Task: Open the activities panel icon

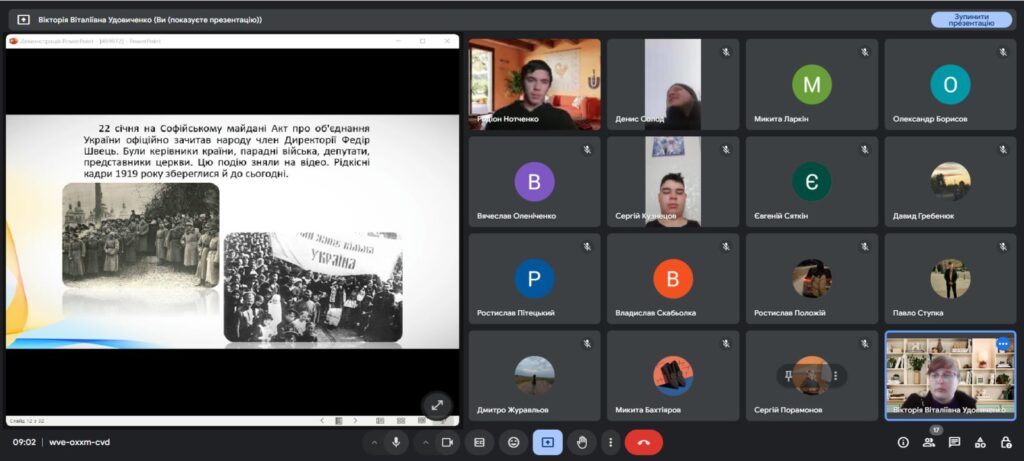Action: [981, 442]
